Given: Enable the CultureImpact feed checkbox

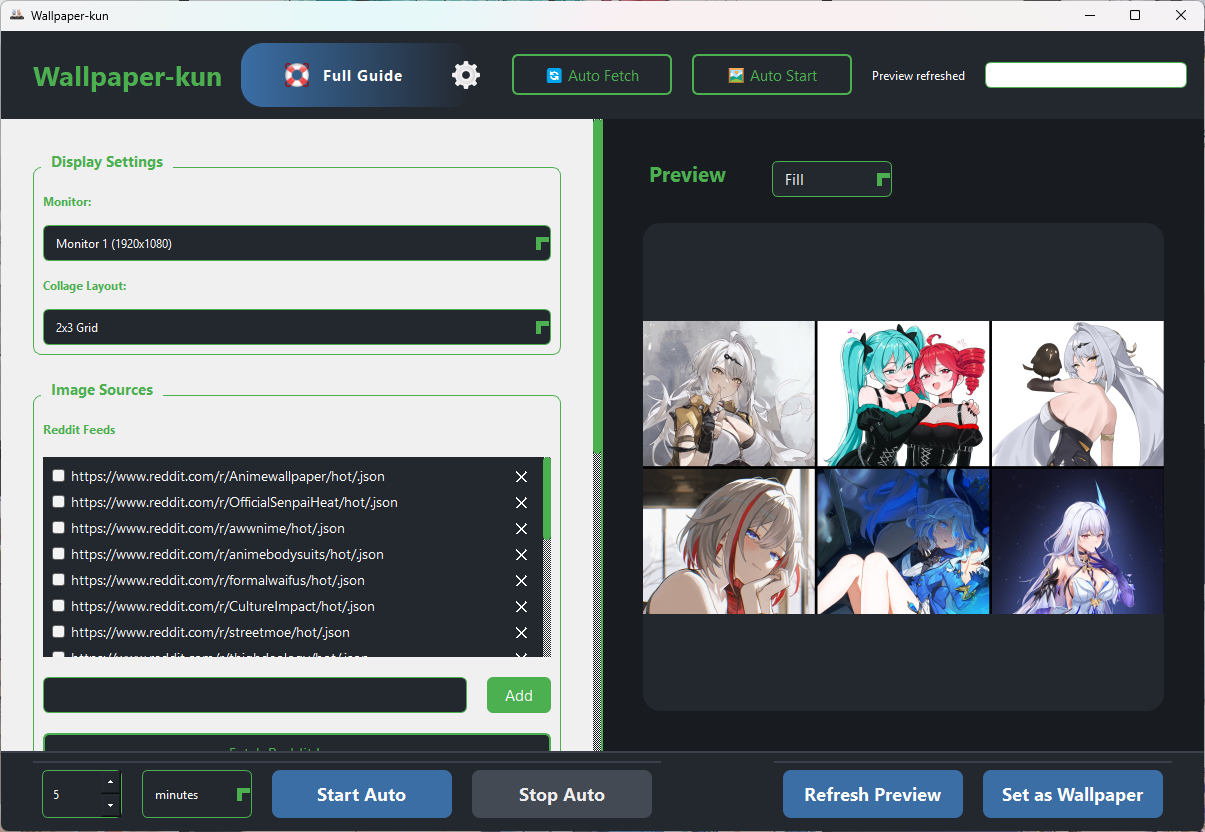Looking at the screenshot, I should pos(59,606).
